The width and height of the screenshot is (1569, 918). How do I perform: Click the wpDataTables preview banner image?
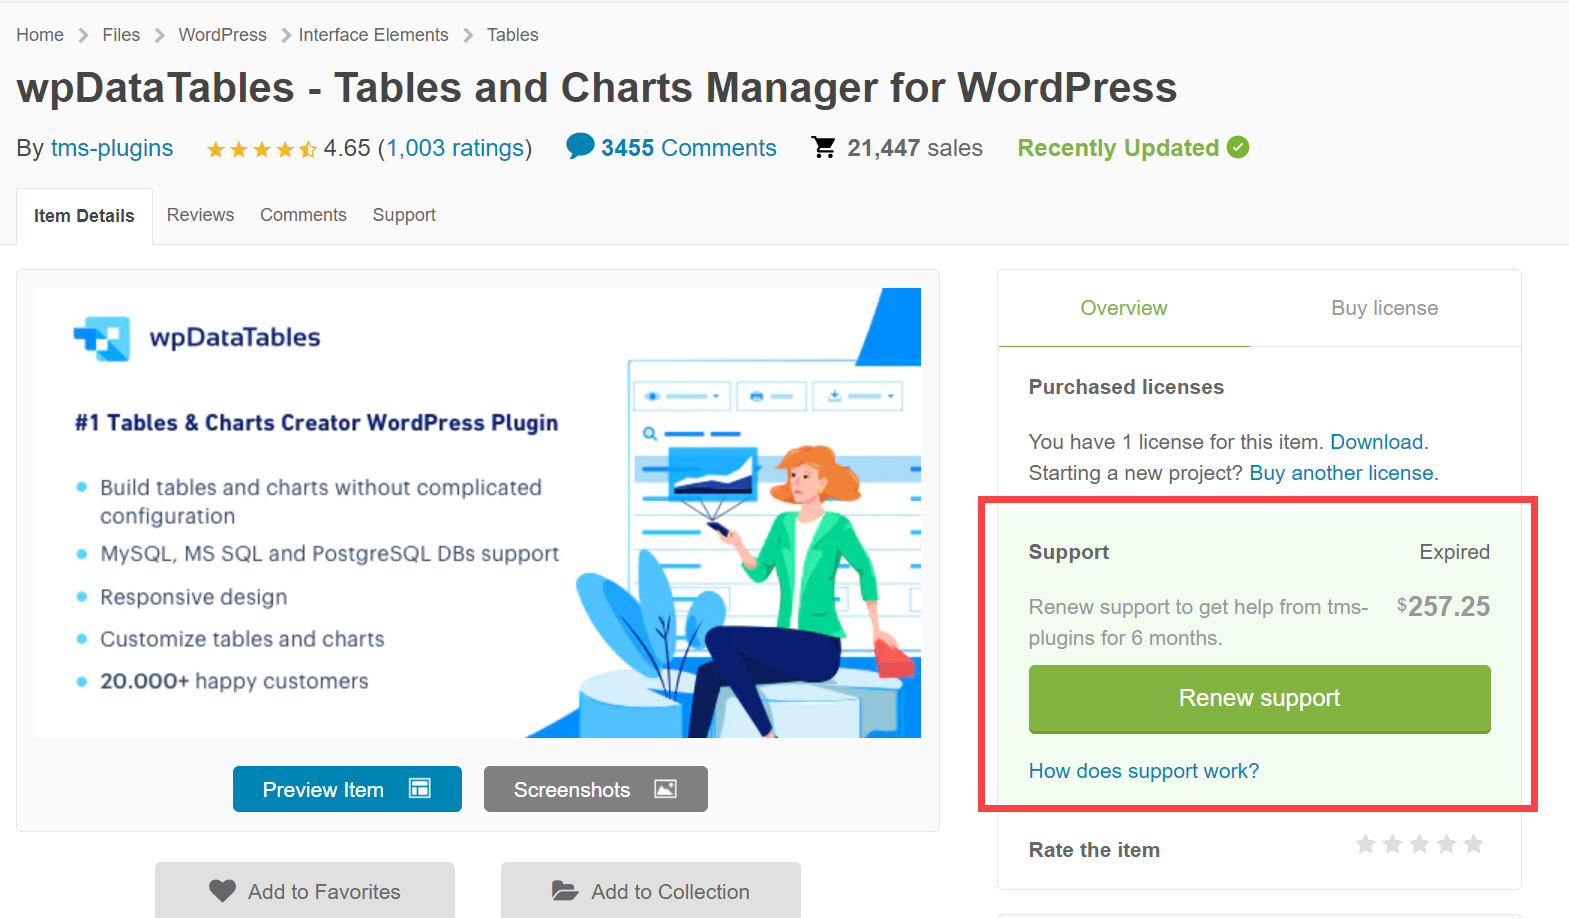478,513
